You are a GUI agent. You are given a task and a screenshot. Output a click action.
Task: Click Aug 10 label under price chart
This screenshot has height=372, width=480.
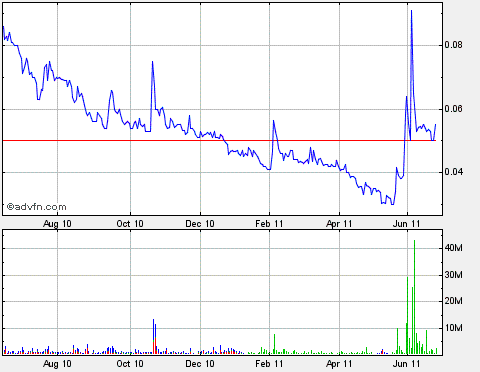57,223
